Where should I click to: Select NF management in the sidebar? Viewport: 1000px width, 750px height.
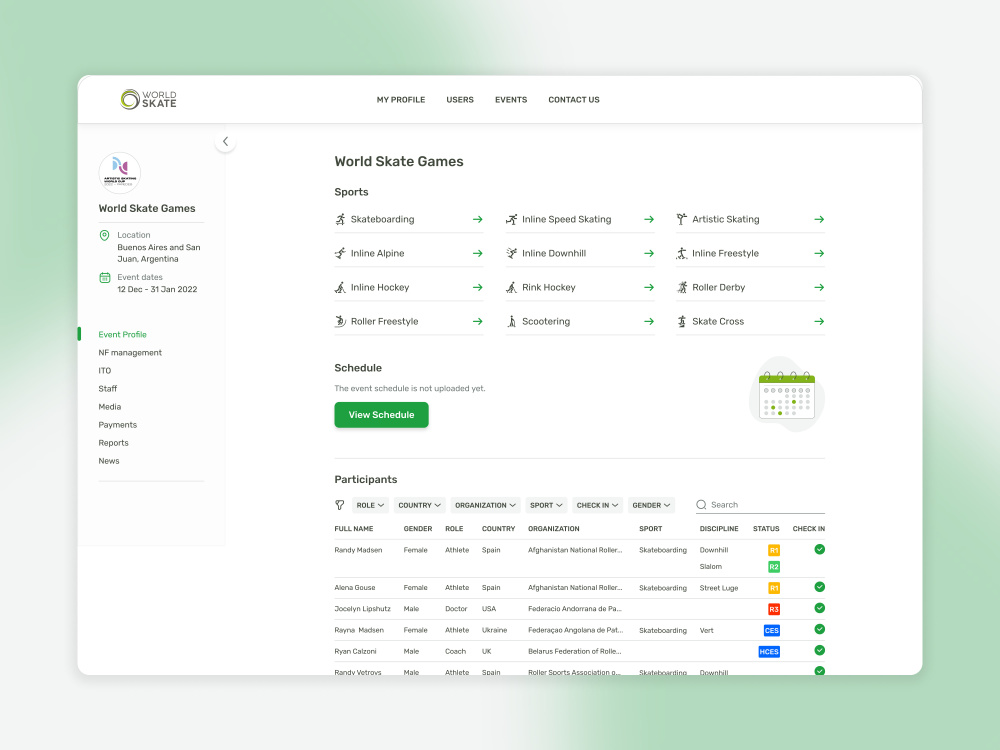pos(130,353)
